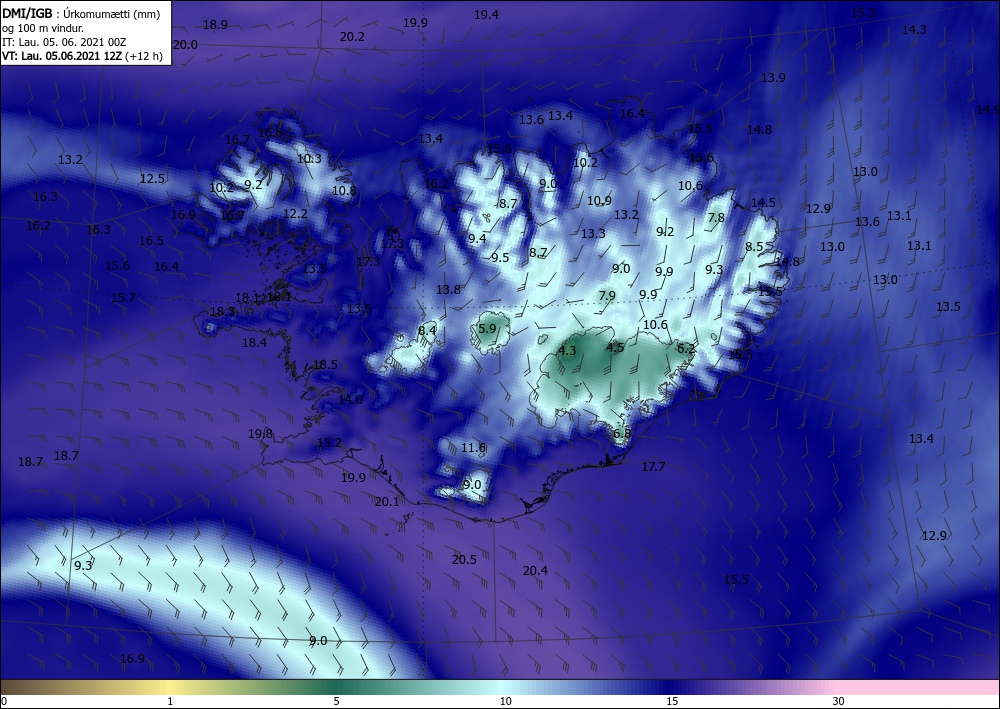Click the 14.5 value off the northeast coast
The height and width of the screenshot is (709, 1000).
(763, 203)
